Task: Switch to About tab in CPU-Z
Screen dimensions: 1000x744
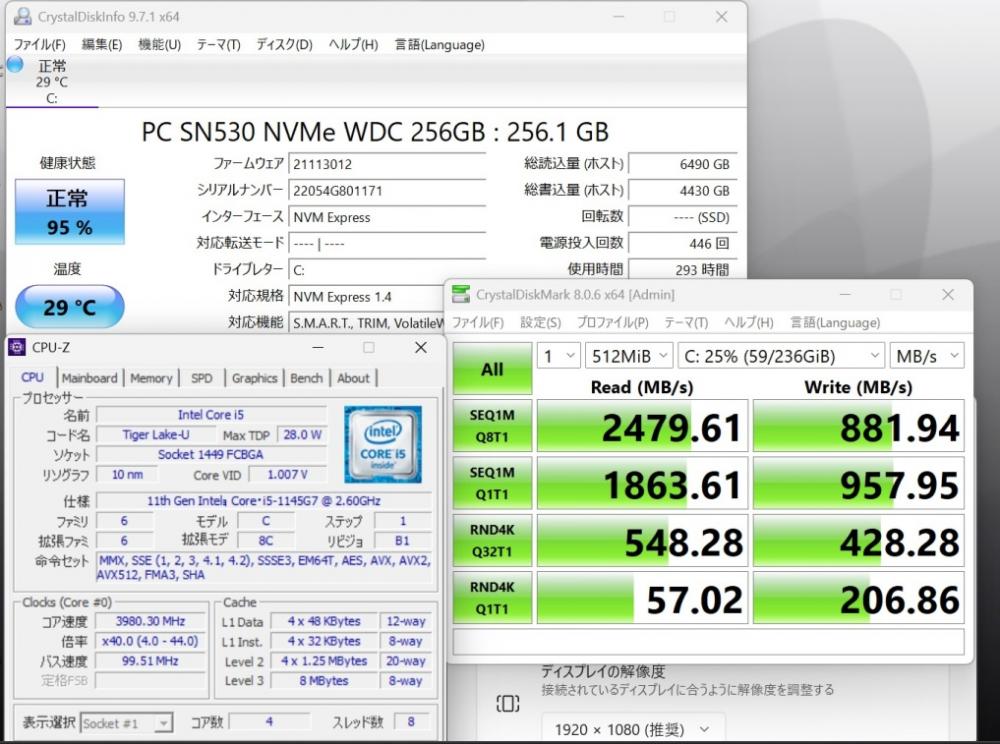Action: coord(353,378)
